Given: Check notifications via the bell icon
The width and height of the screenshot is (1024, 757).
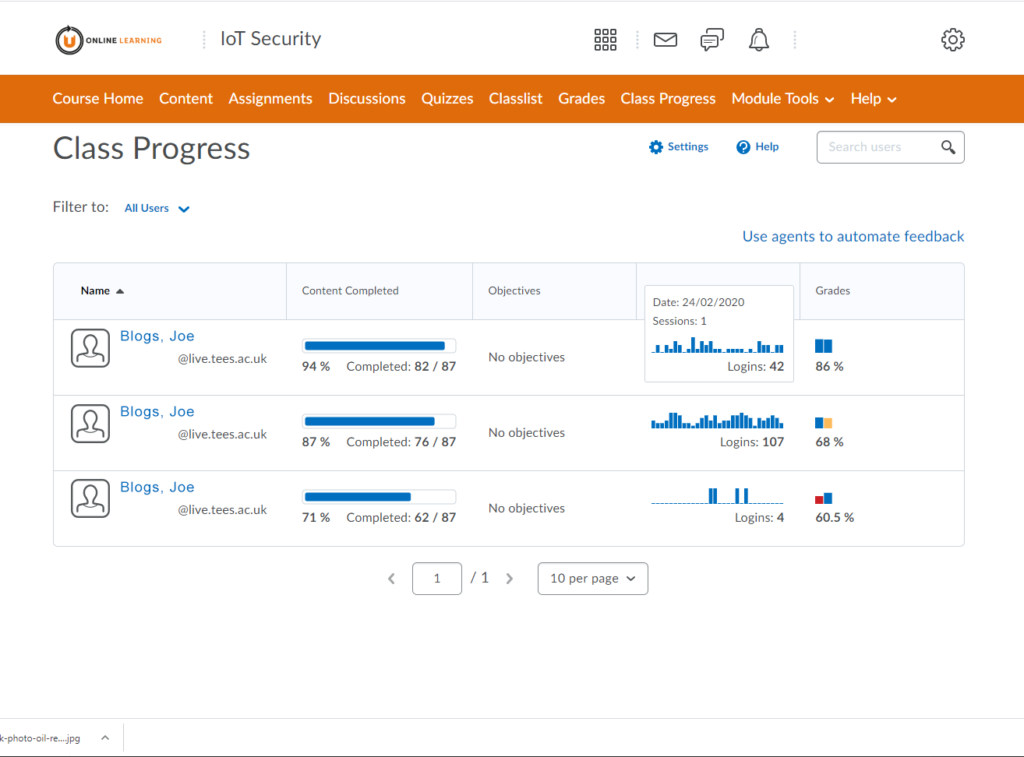Looking at the screenshot, I should coord(759,39).
